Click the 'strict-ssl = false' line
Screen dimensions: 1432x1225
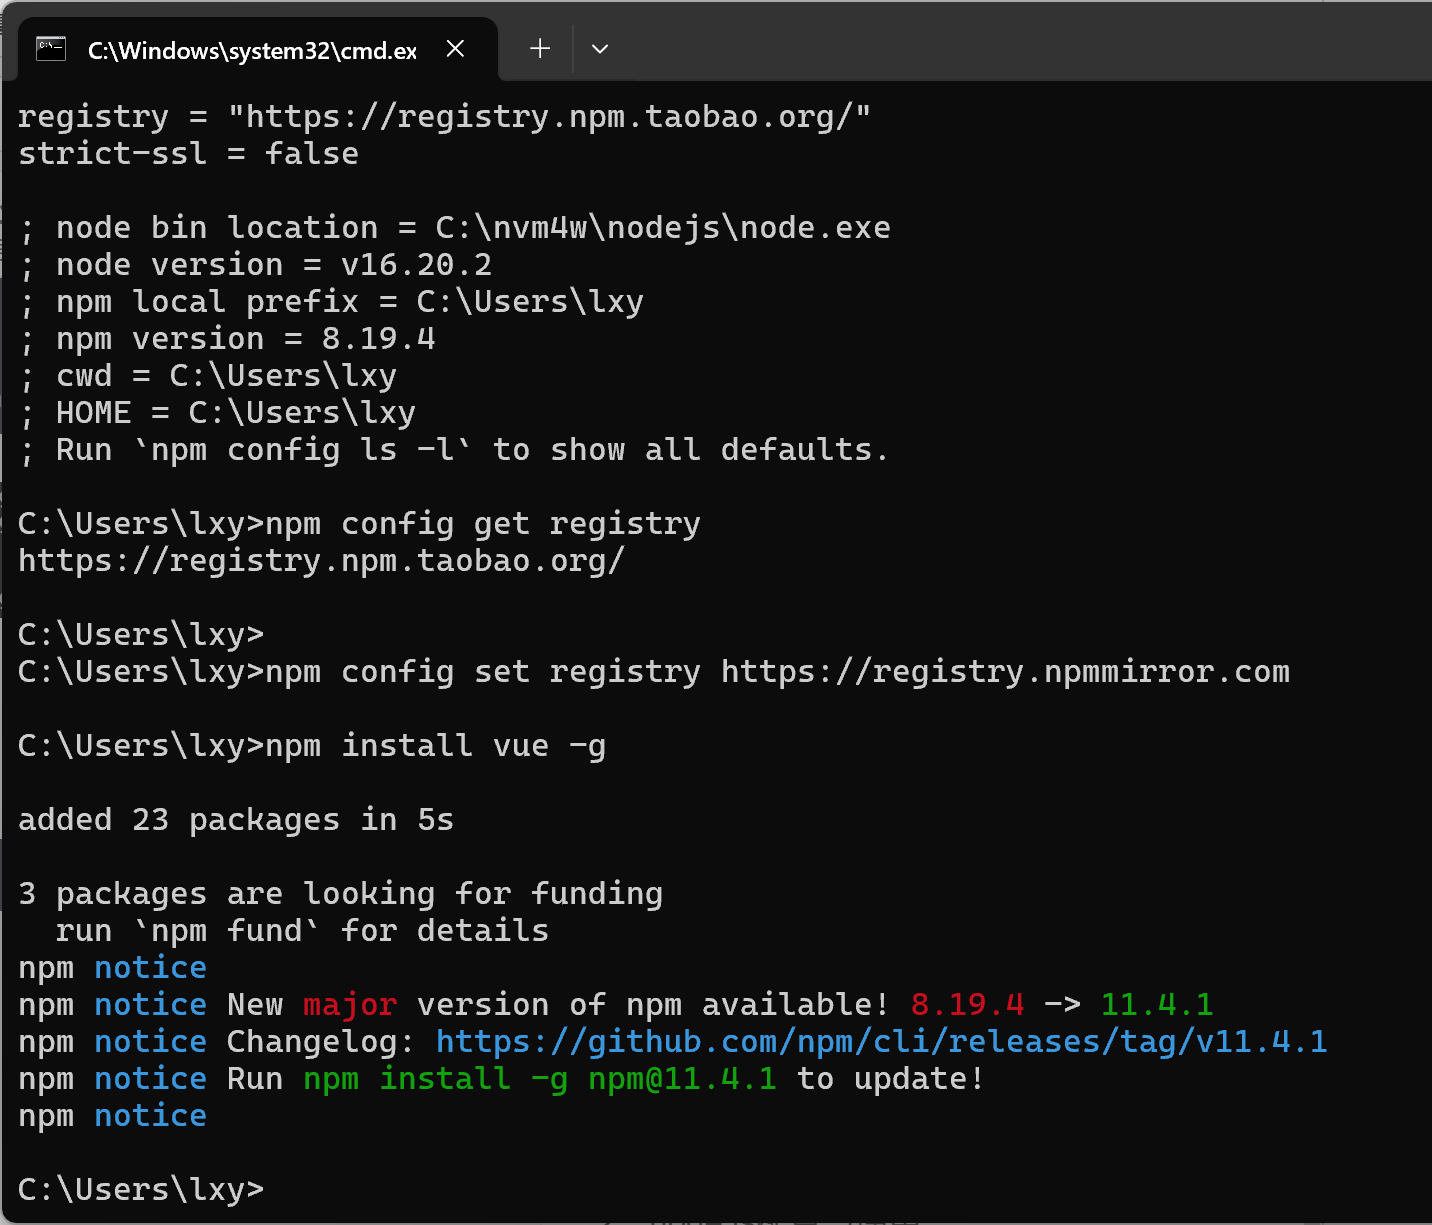189,154
